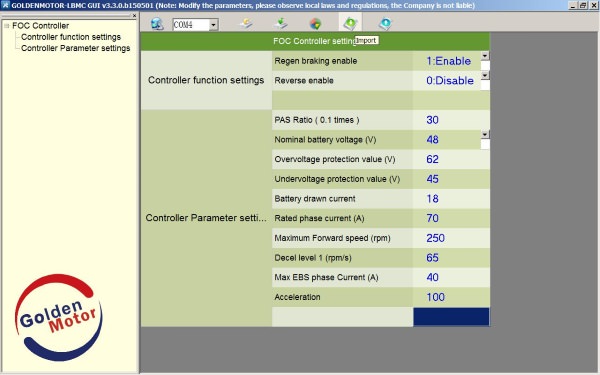Image resolution: width=600 pixels, height=375 pixels.
Task: Open the Nominal battery voltage dropdown arrow
Action: (x=485, y=134)
